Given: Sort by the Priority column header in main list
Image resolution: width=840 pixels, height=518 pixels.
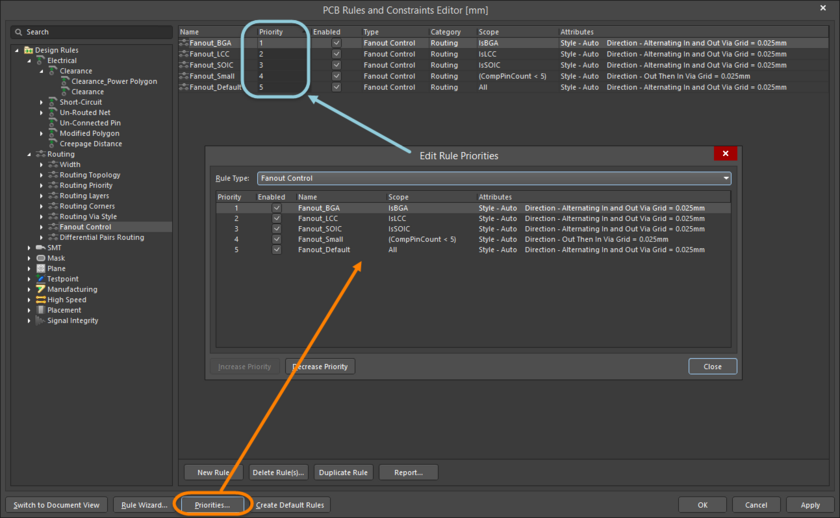Looking at the screenshot, I should point(271,32).
